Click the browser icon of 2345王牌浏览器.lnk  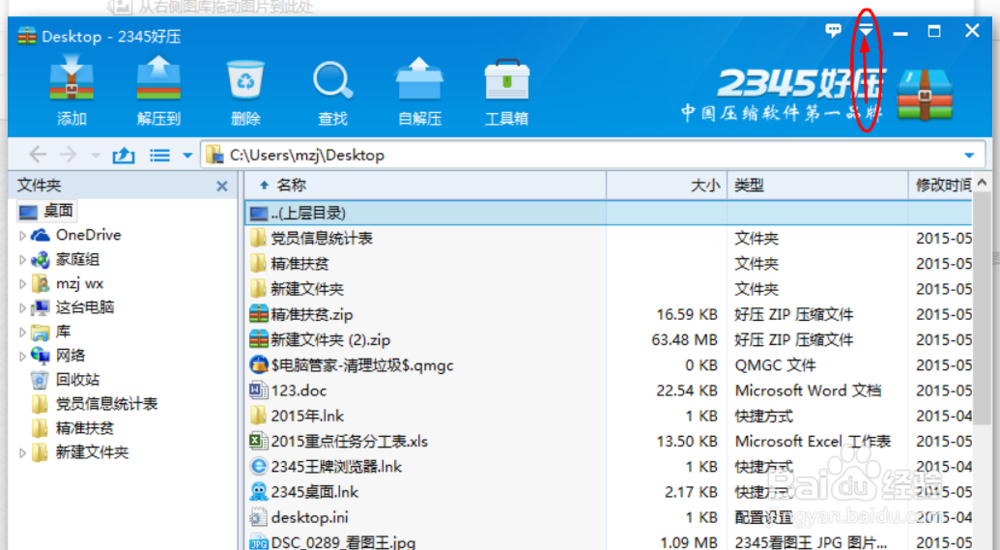pos(258,466)
